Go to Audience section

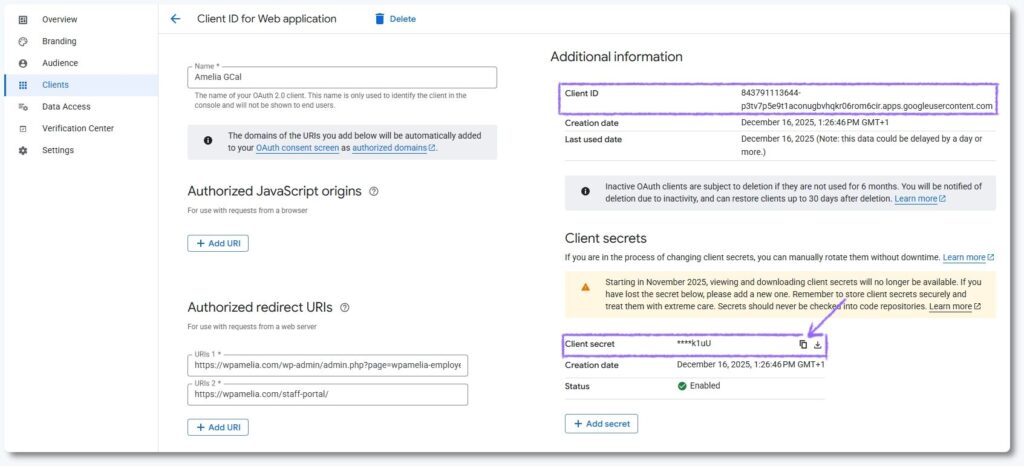coord(59,63)
